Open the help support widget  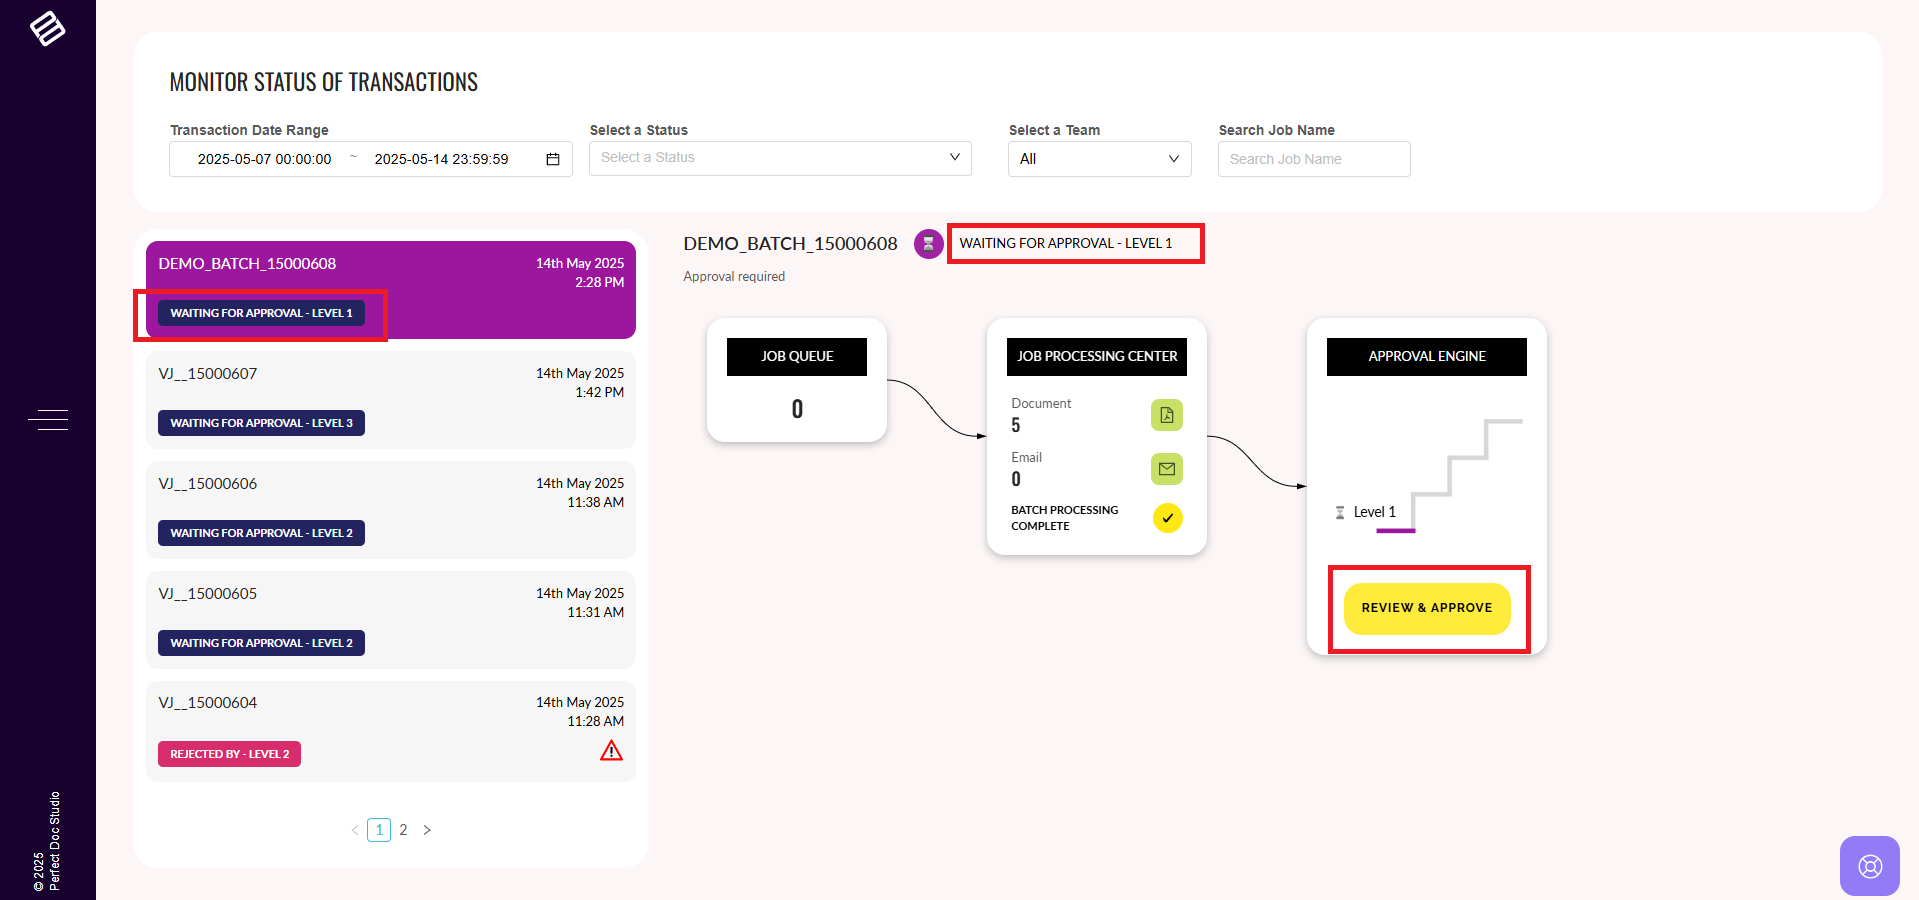coord(1869,866)
